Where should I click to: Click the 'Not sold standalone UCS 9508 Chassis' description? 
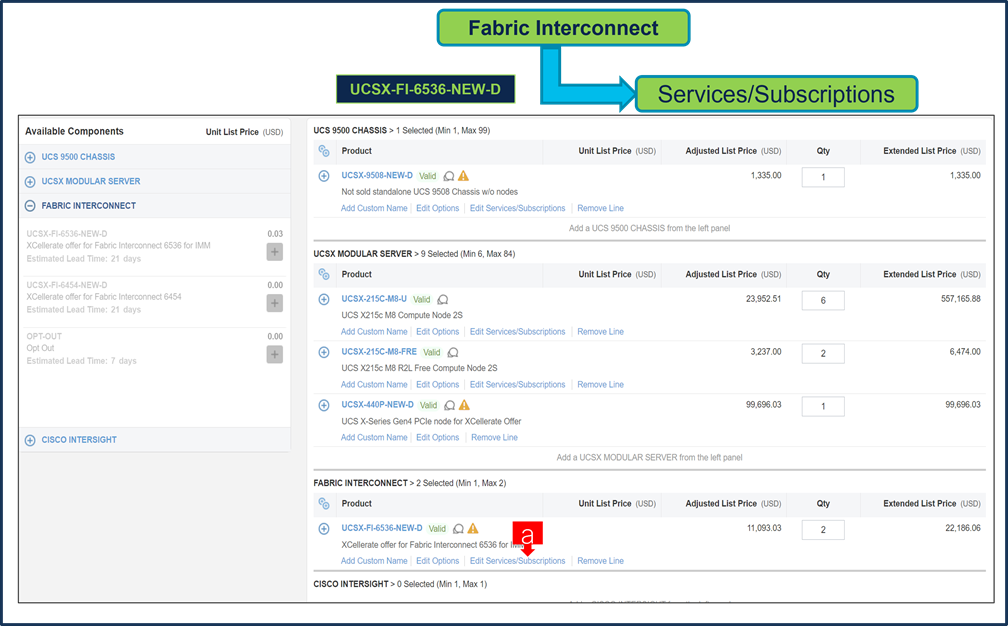click(429, 192)
